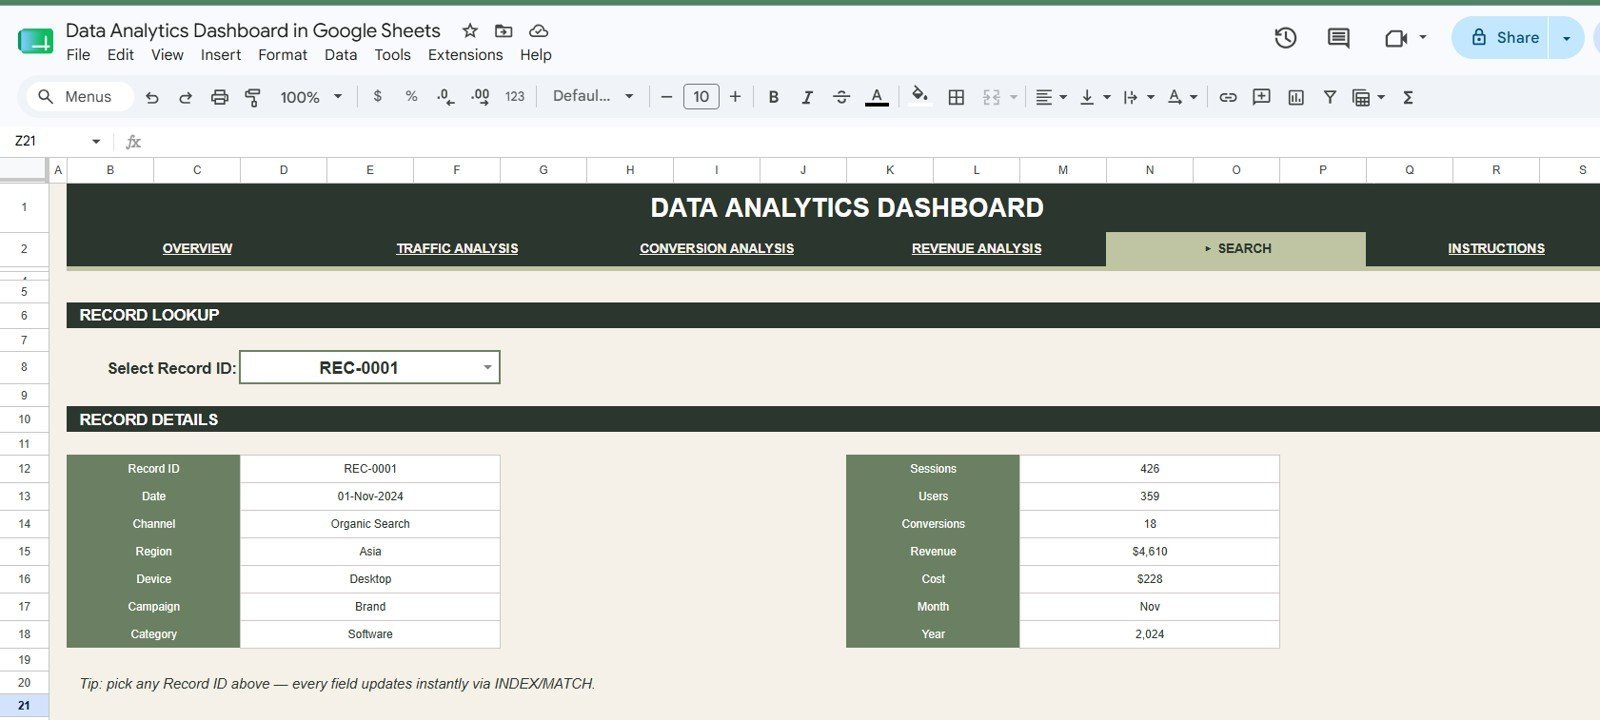This screenshot has width=1600, height=720.
Task: Toggle Italic formatting
Action: click(x=807, y=97)
